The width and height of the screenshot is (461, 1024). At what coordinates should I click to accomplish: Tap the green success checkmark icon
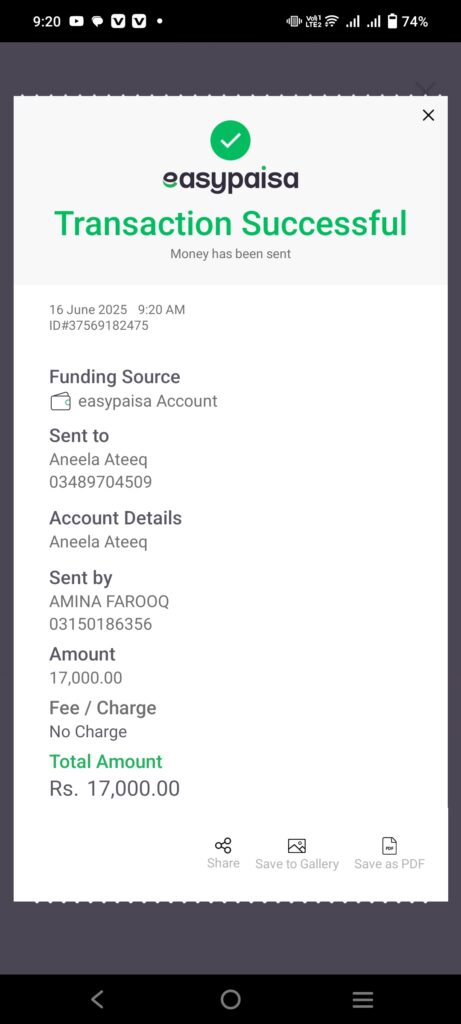point(230,140)
